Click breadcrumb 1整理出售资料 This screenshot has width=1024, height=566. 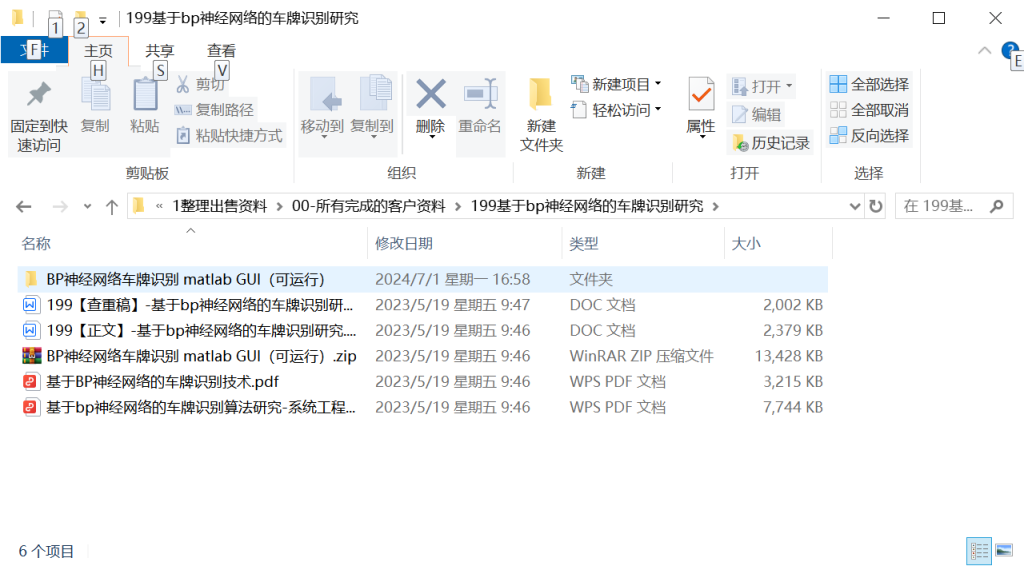coord(219,206)
